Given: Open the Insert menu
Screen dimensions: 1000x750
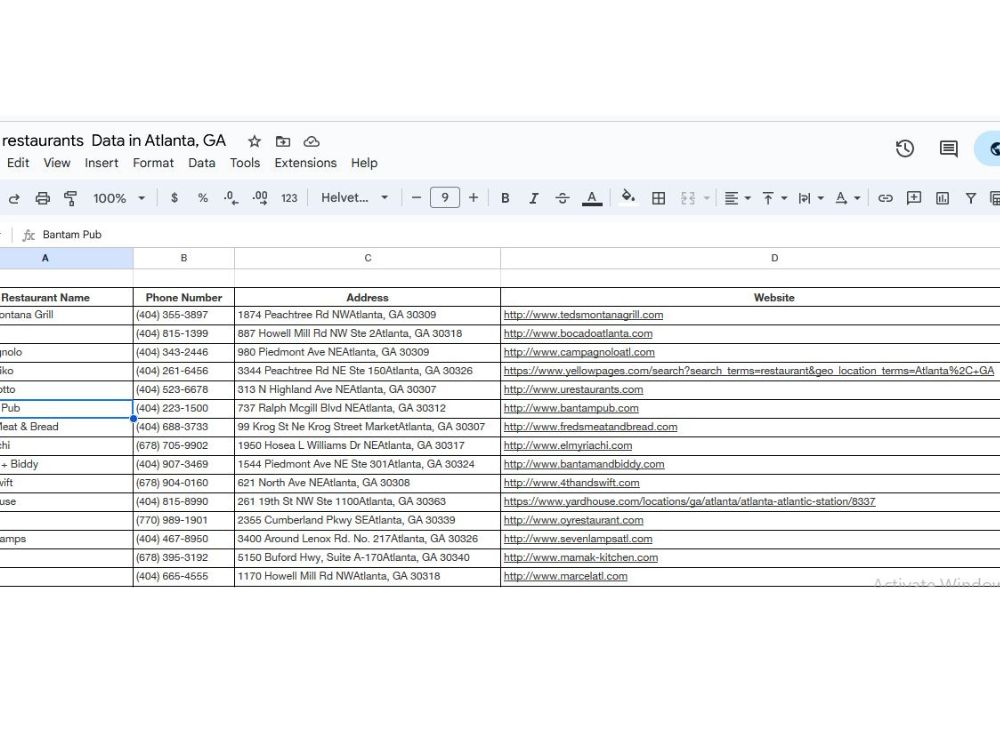Looking at the screenshot, I should point(101,163).
